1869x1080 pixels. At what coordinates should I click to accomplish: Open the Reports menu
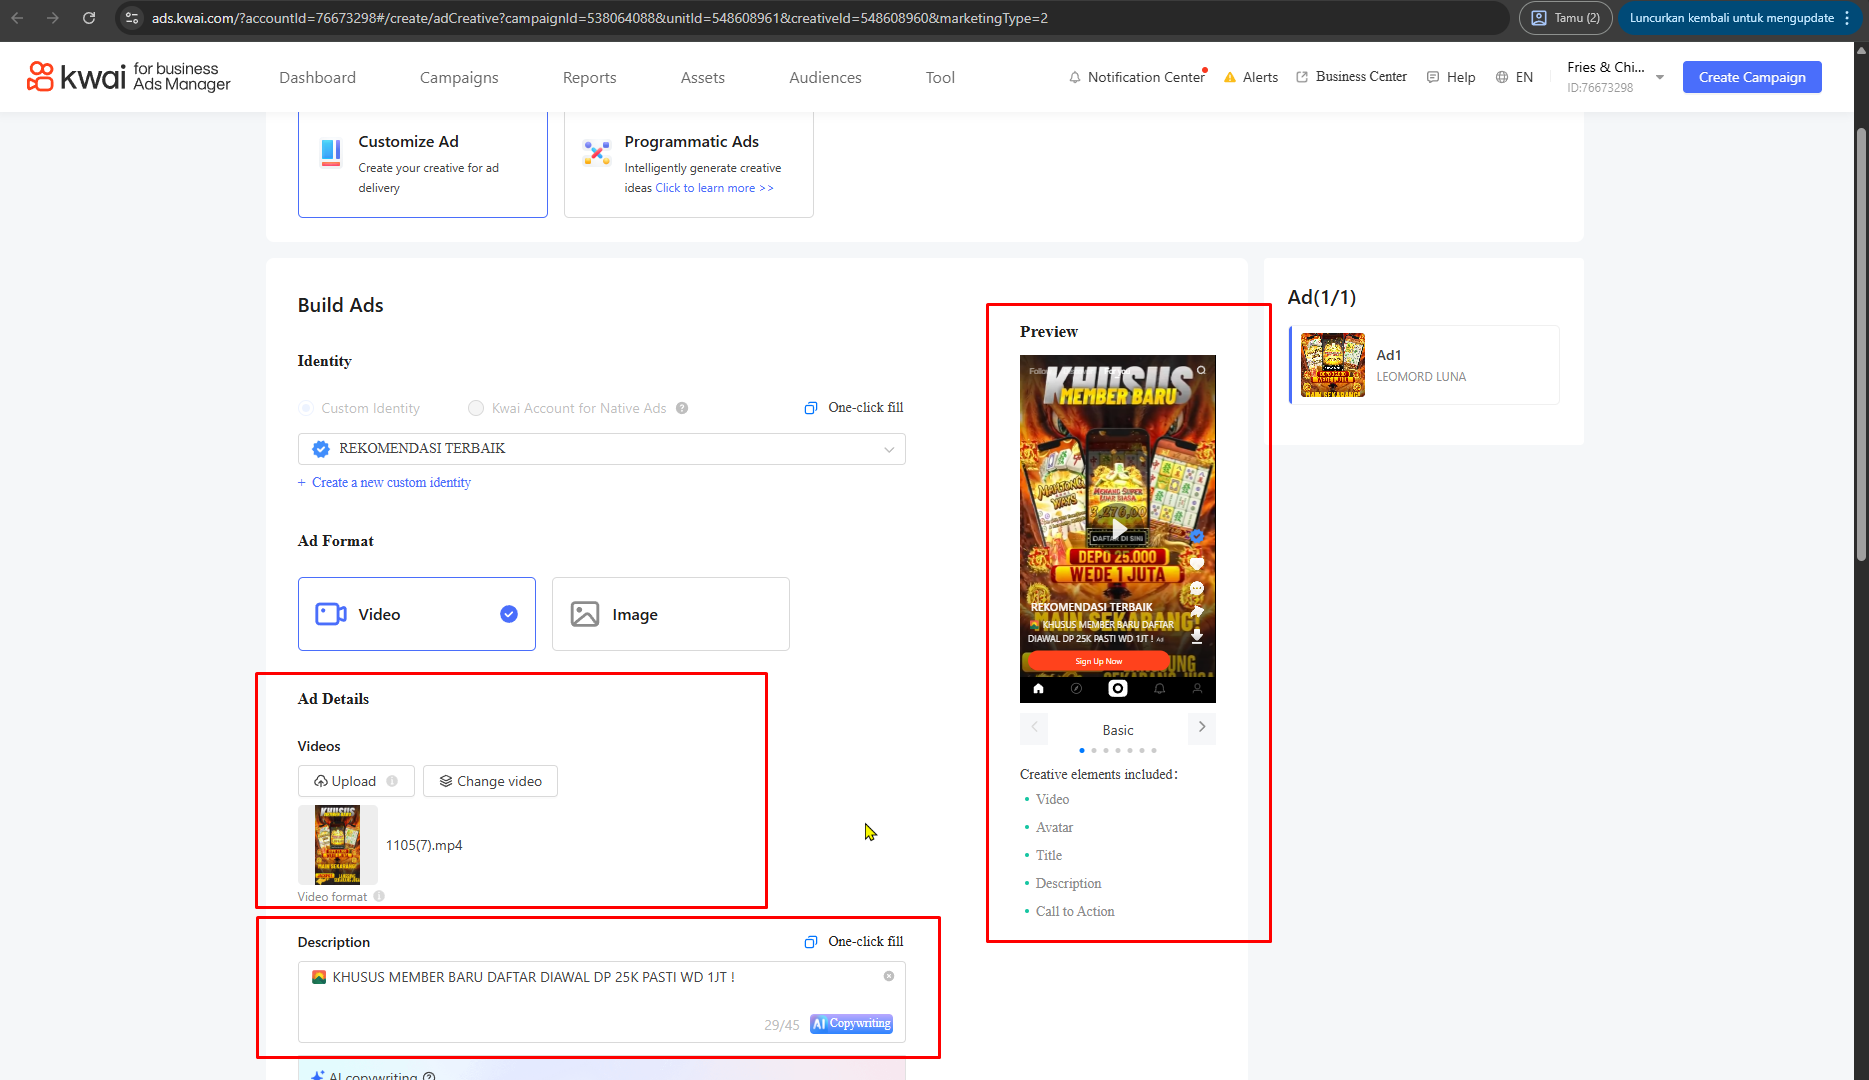click(589, 77)
